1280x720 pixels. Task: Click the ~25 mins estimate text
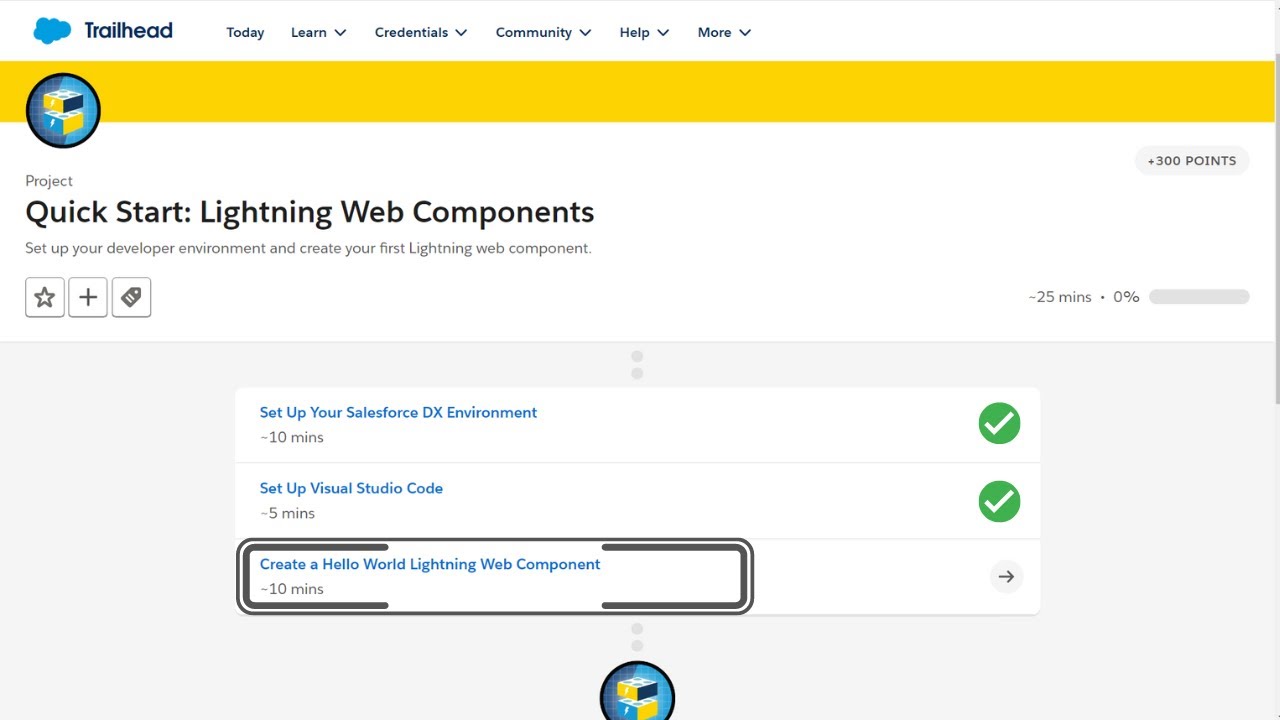(x=1060, y=297)
